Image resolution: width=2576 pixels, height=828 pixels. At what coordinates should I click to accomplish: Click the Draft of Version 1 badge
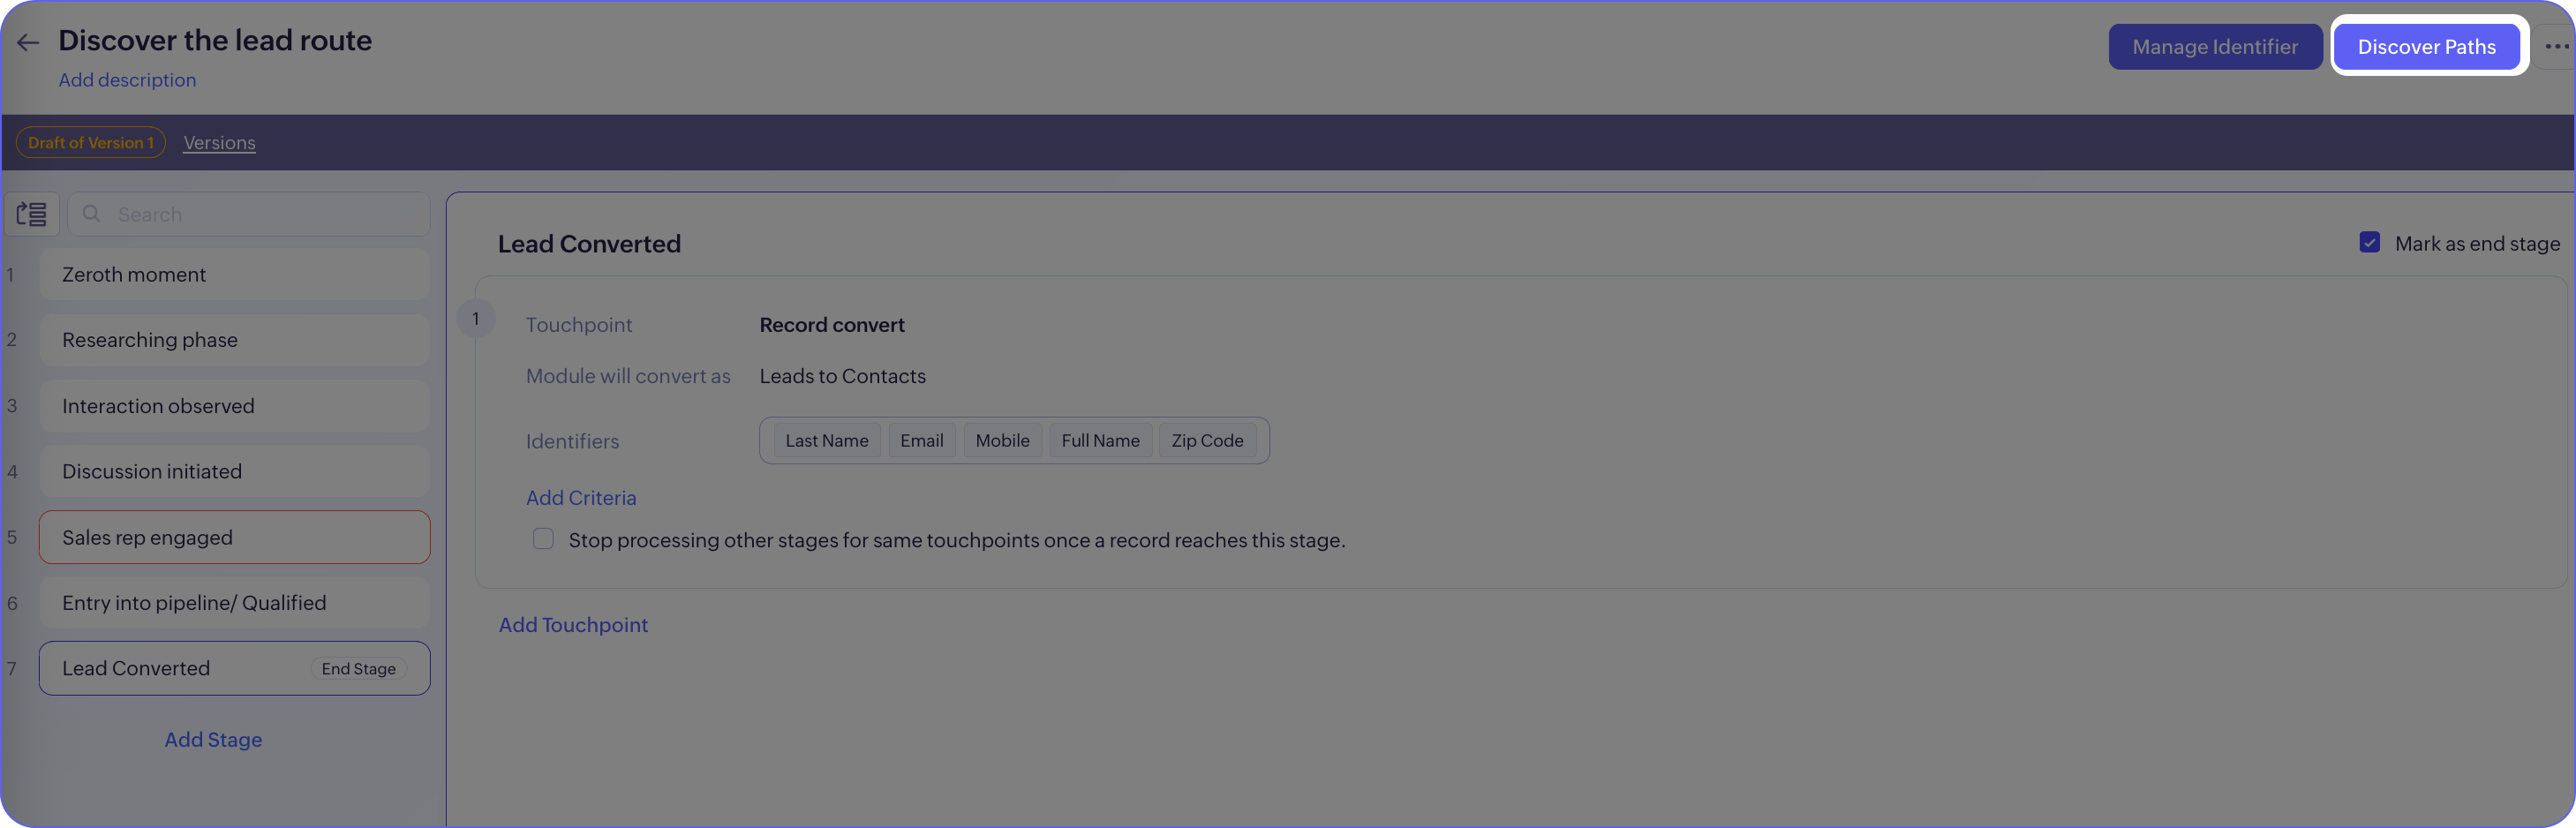point(91,142)
